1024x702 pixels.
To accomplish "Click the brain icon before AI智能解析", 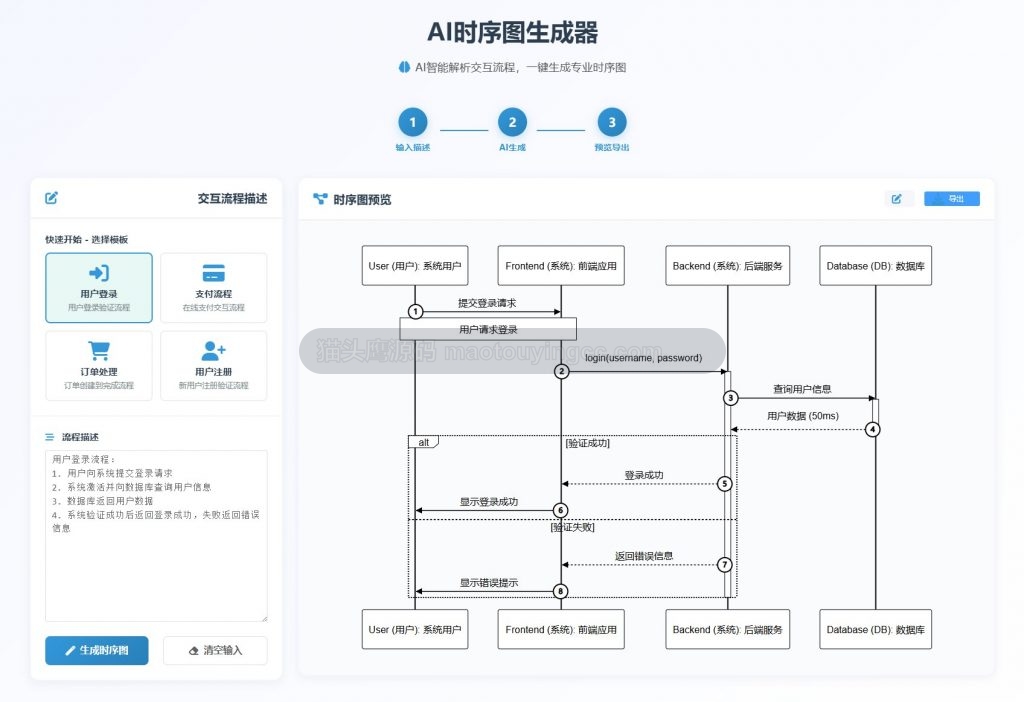I will pyautogui.click(x=404, y=67).
